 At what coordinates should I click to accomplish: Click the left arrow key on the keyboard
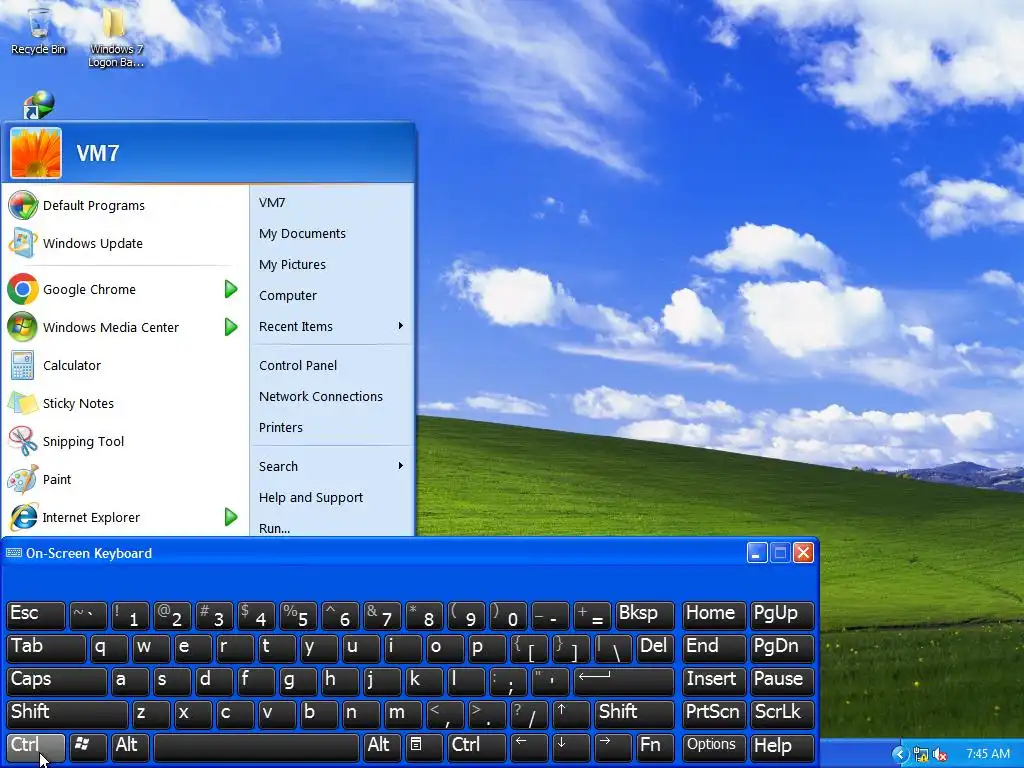(x=528, y=746)
